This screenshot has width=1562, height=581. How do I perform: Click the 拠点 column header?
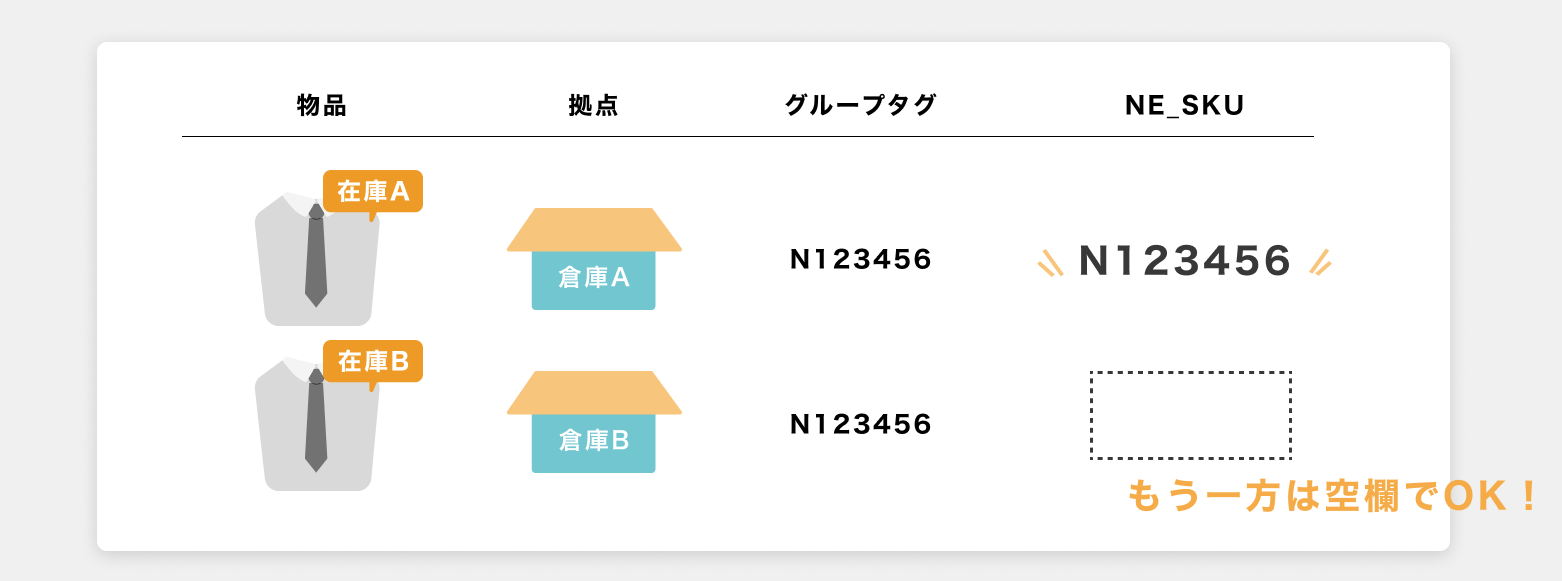point(594,105)
